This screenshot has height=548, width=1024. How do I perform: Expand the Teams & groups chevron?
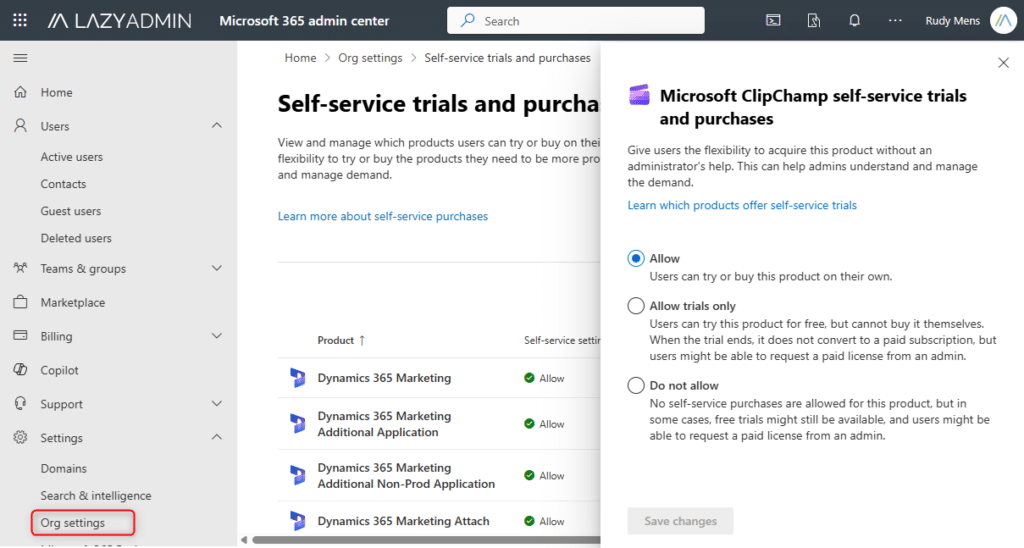(217, 268)
